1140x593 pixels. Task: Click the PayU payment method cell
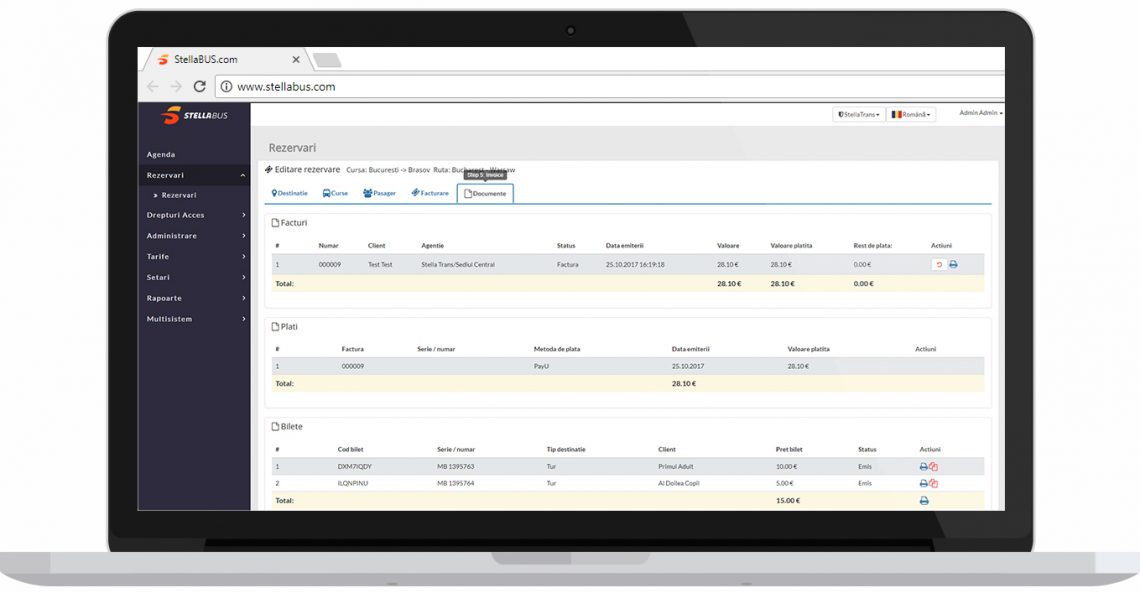pyautogui.click(x=541, y=366)
